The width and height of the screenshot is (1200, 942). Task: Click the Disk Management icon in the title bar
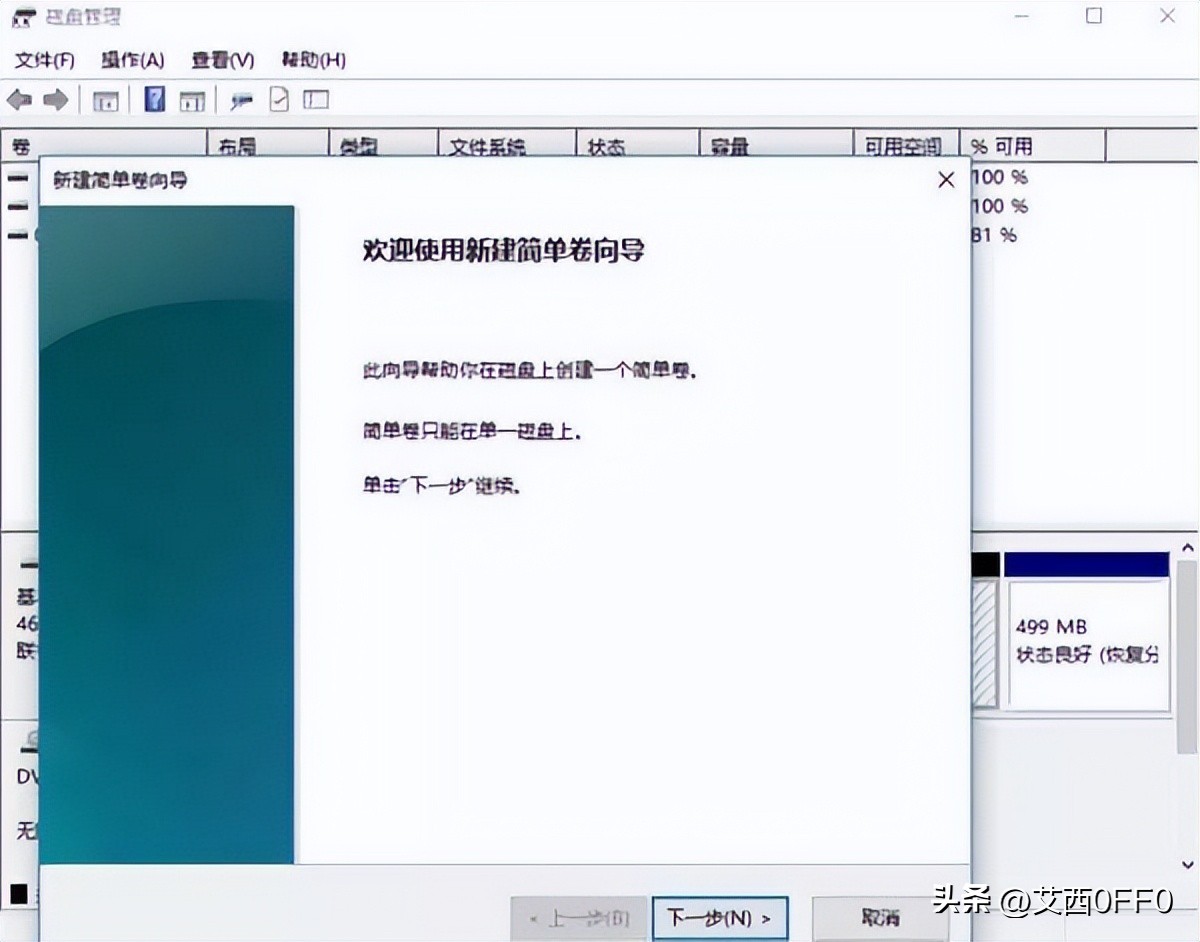(x=21, y=16)
